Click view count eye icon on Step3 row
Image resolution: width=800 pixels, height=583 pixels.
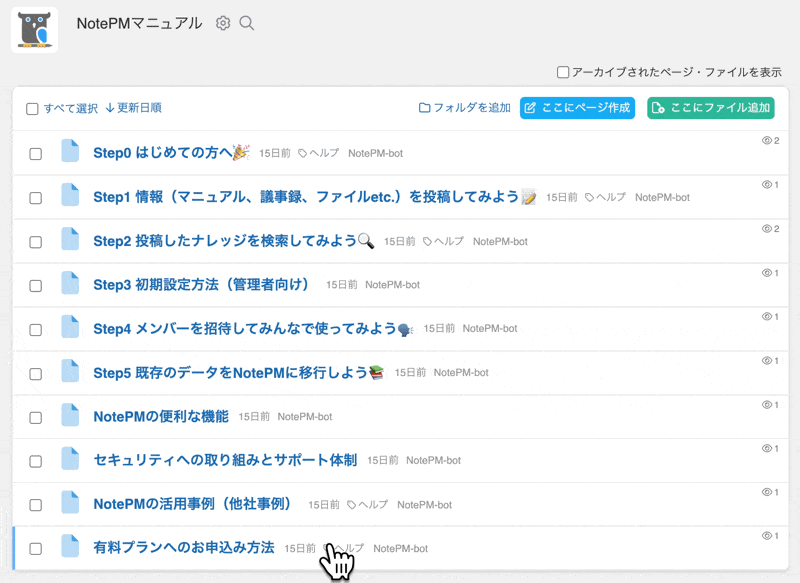pos(766,273)
